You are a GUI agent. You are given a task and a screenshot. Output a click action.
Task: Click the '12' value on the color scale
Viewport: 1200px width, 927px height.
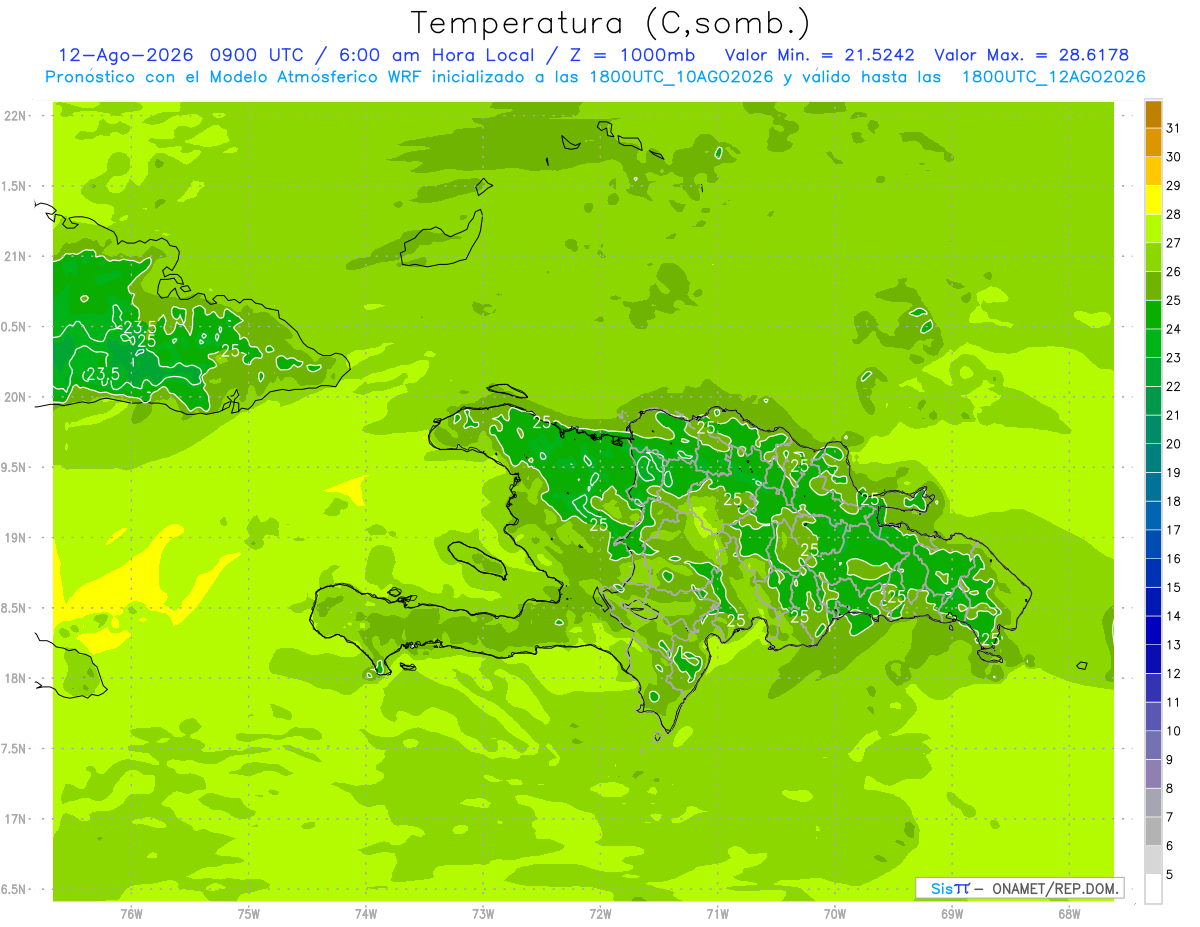1174,674
